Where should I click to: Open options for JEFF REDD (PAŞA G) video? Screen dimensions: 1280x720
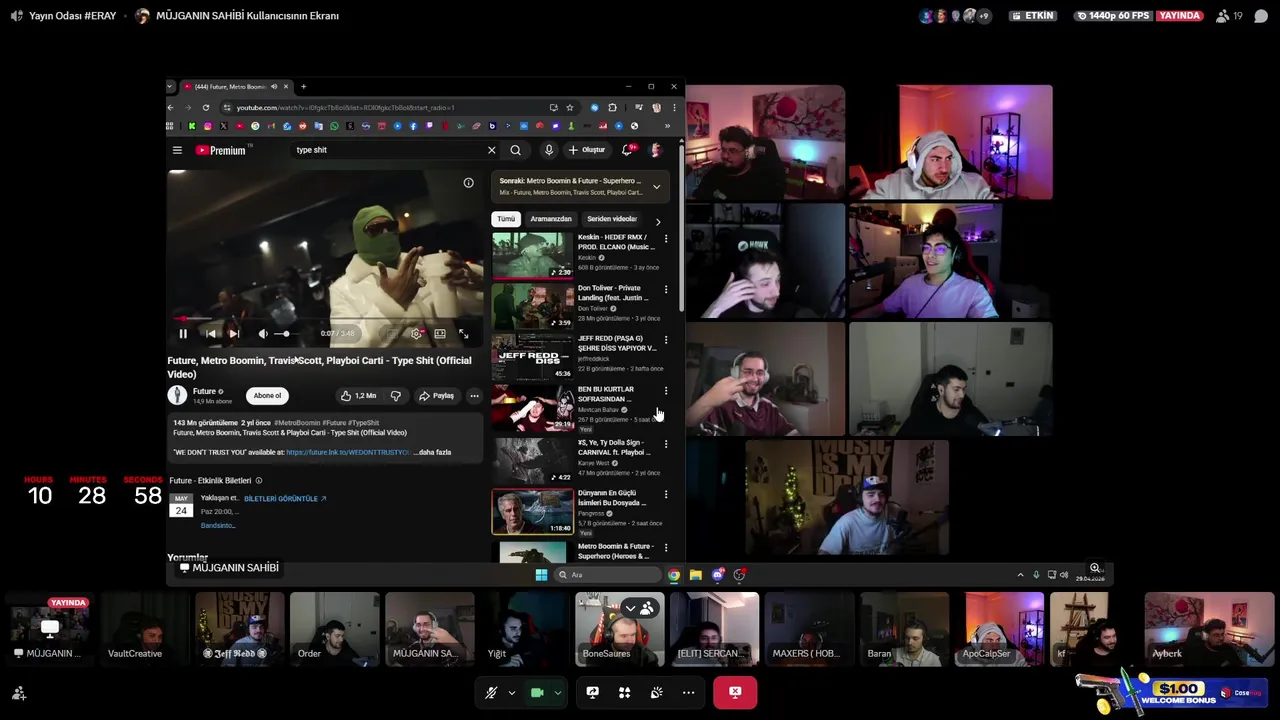click(666, 340)
